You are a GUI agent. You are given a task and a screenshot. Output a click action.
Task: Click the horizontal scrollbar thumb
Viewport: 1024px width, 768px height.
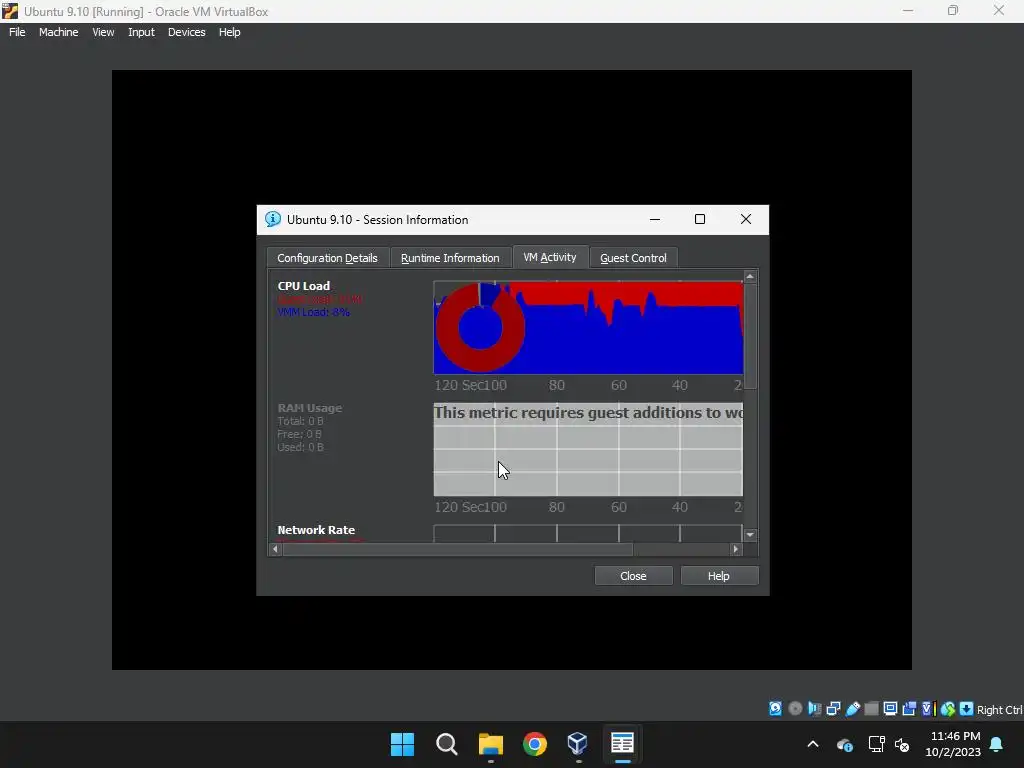(x=458, y=549)
